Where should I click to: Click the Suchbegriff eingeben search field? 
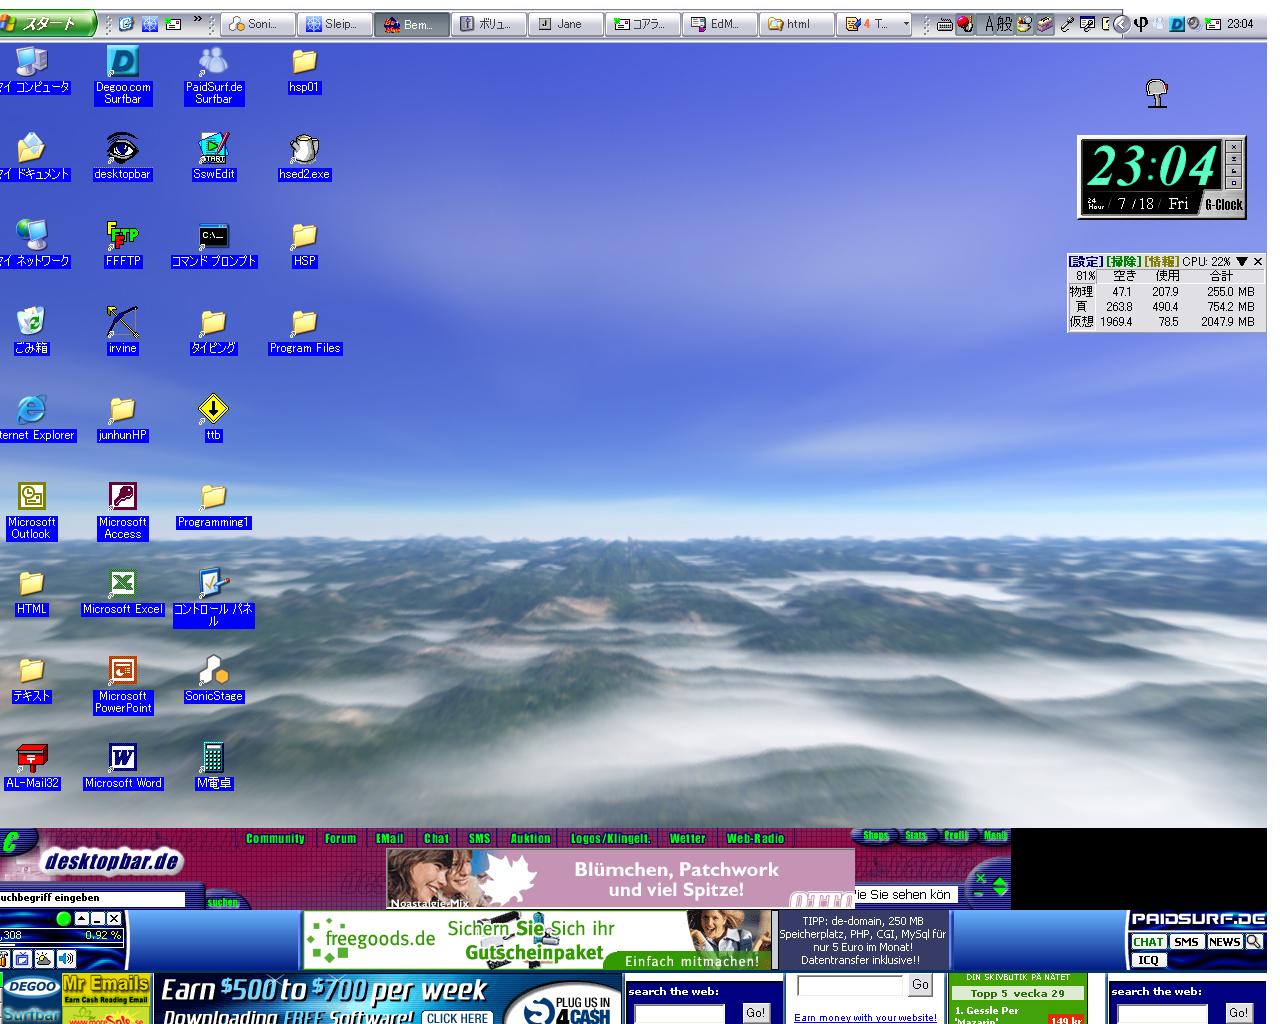(92, 898)
